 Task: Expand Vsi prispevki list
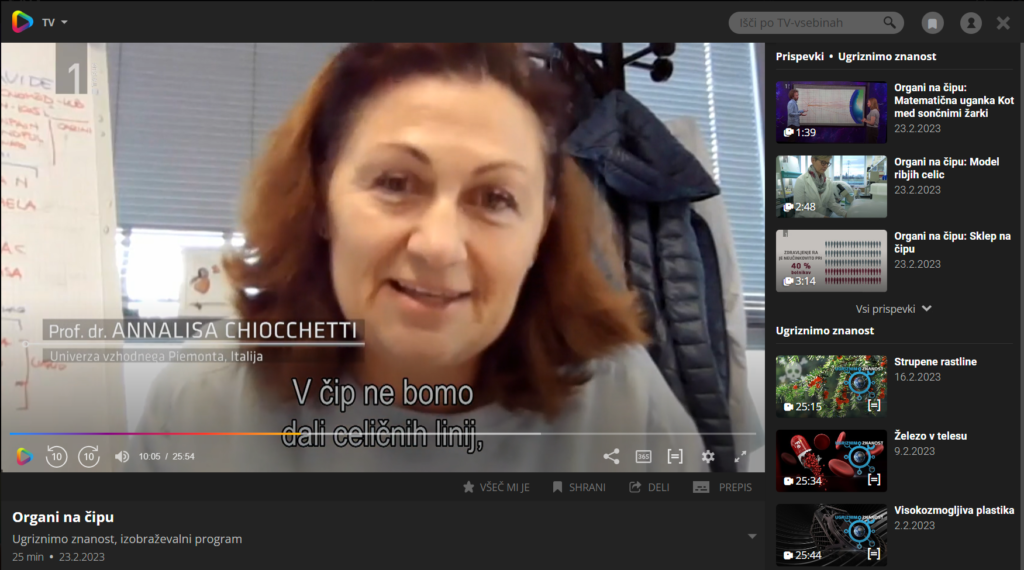(893, 309)
